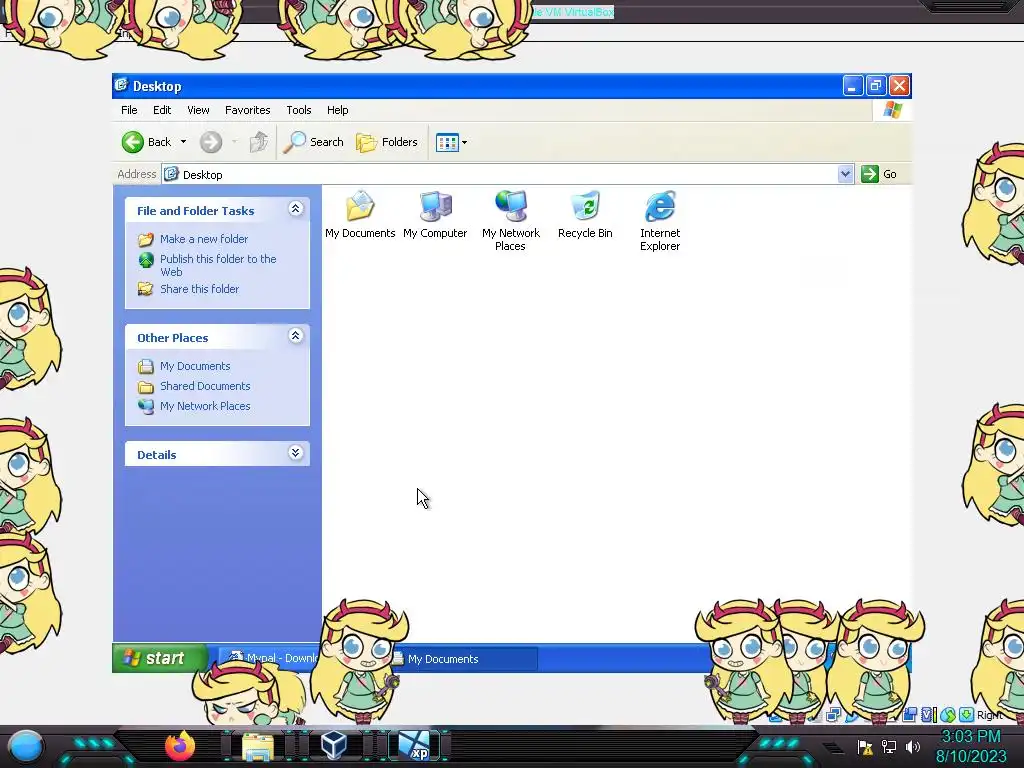Toggle the Folders pane button
The height and width of the screenshot is (768, 1024).
pos(387,142)
